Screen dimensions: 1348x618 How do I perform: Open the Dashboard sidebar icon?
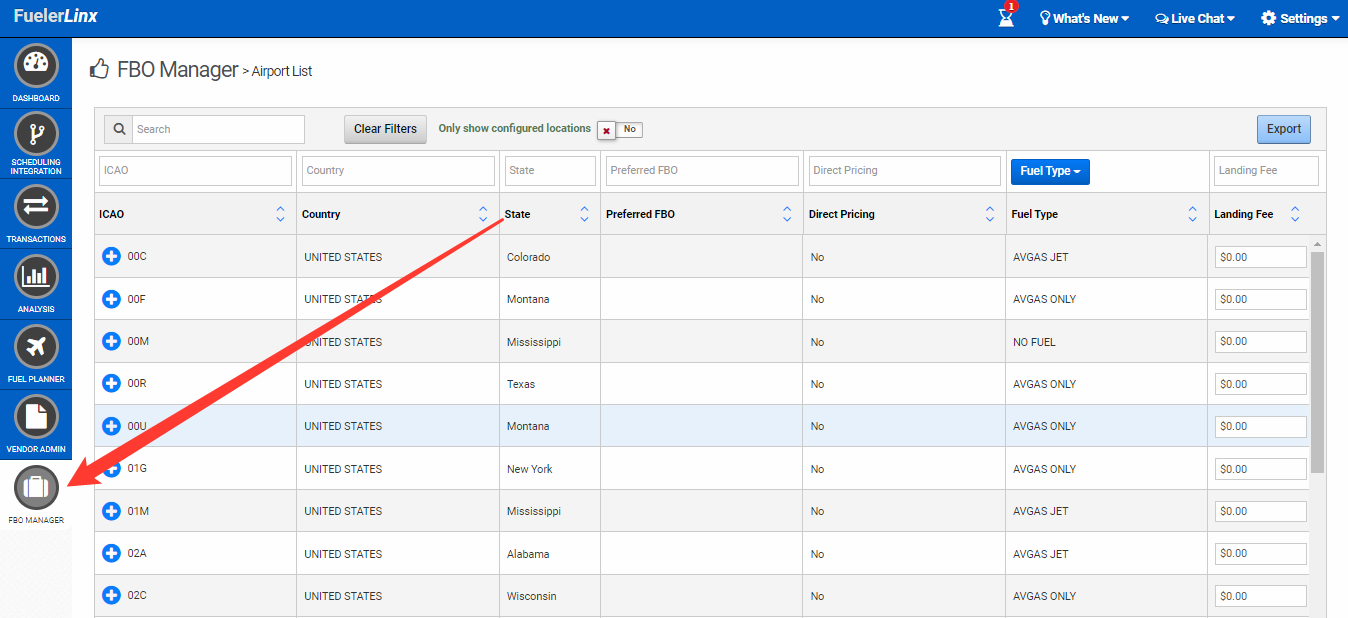click(x=36, y=66)
